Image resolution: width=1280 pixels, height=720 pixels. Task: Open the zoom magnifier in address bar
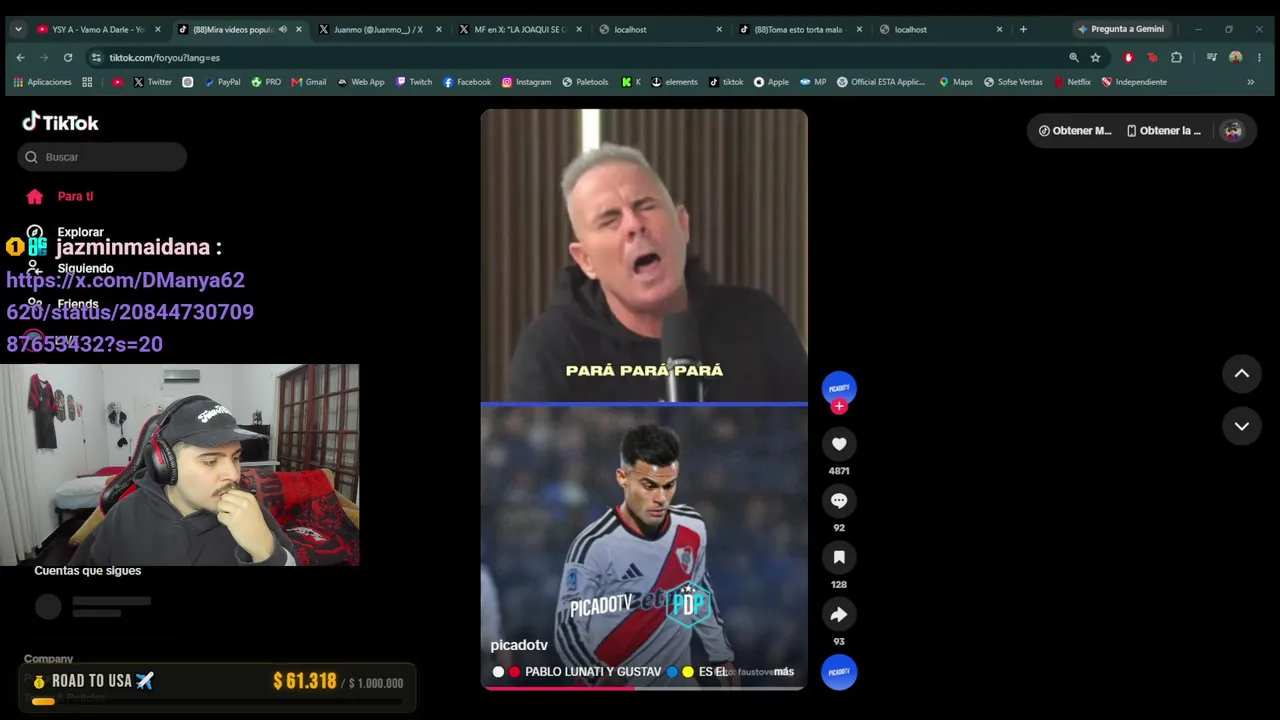pos(1074,58)
